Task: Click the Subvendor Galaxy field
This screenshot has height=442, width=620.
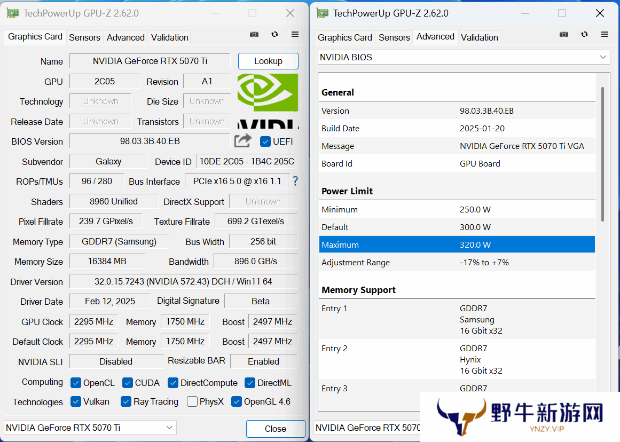Action: [x=108, y=161]
